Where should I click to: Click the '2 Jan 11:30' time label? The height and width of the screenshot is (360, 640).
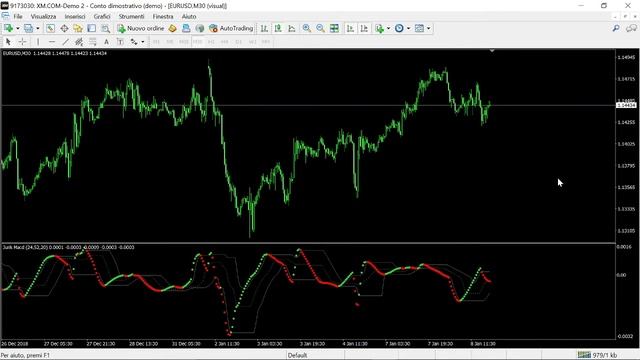tap(227, 344)
